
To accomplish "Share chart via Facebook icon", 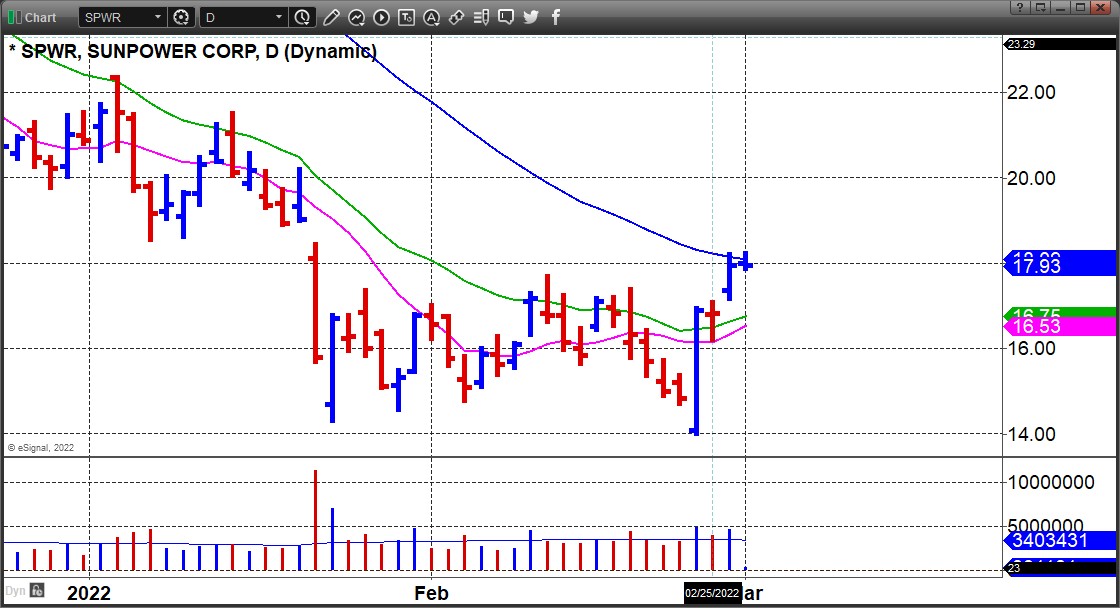I will [556, 17].
